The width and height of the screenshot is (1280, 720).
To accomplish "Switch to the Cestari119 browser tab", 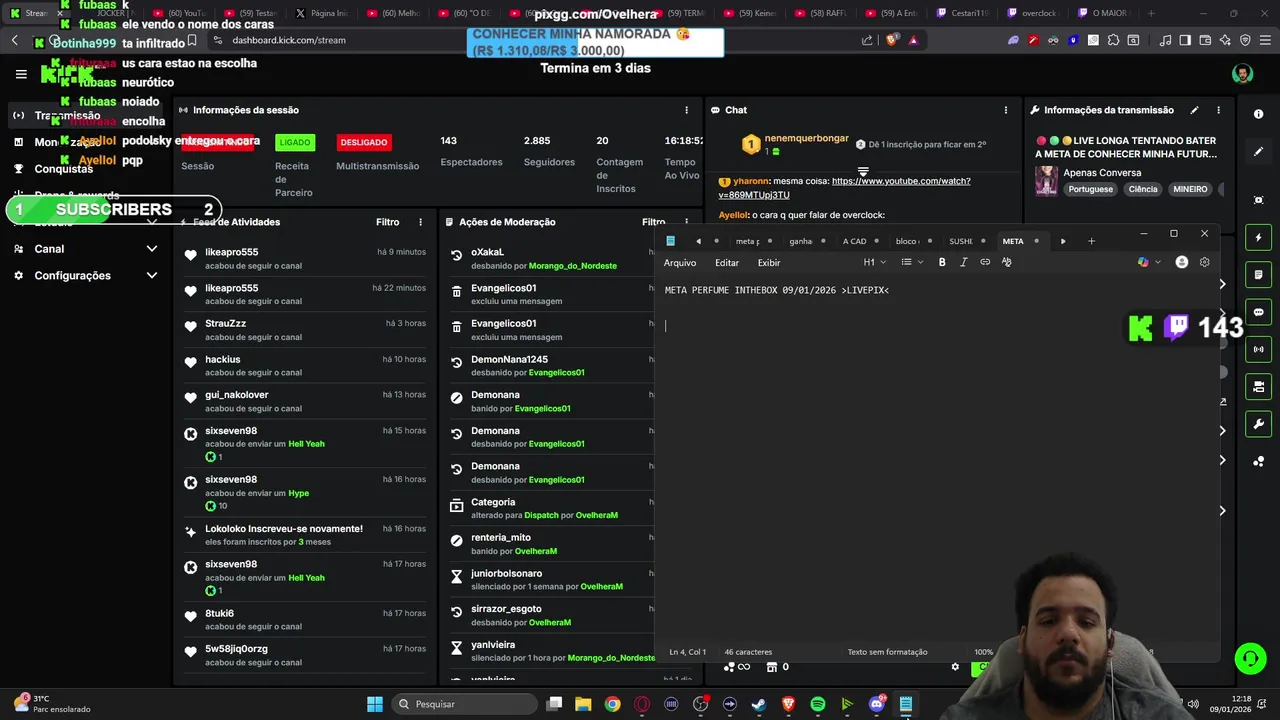I will coord(962,13).
